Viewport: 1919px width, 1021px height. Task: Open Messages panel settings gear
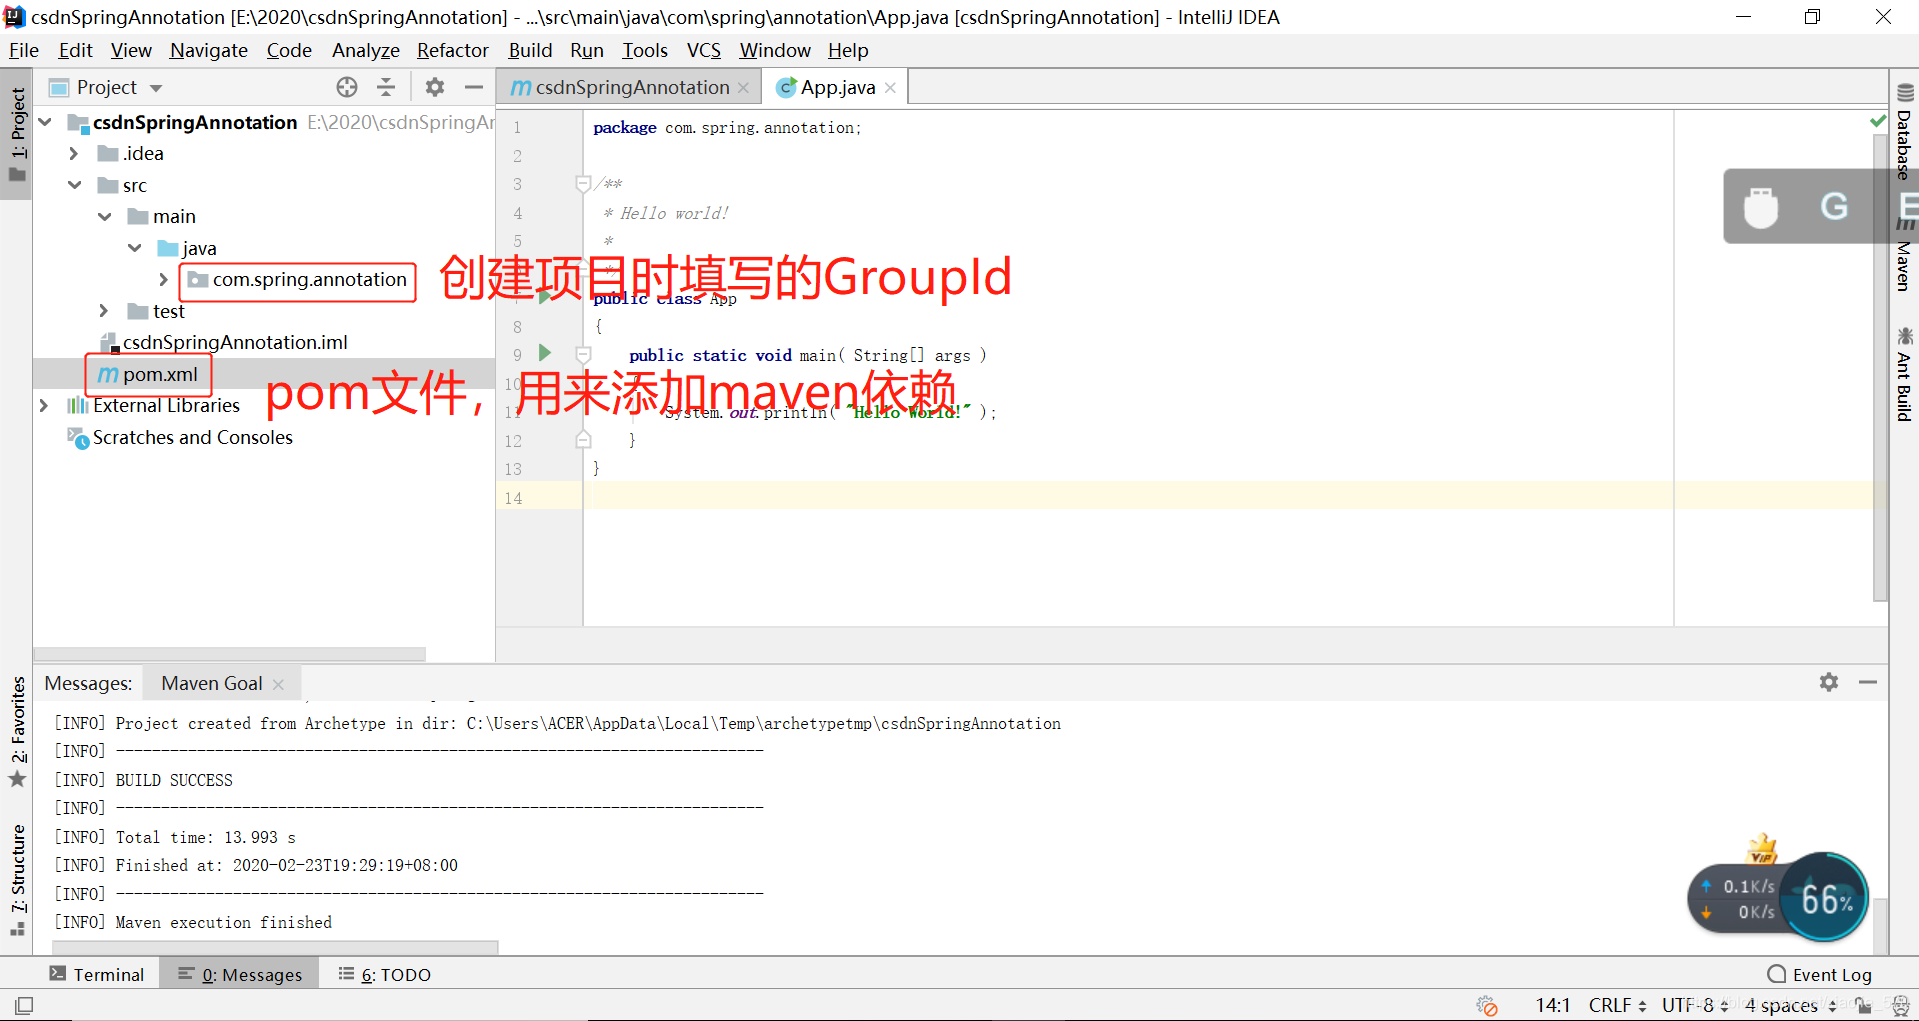click(1829, 682)
